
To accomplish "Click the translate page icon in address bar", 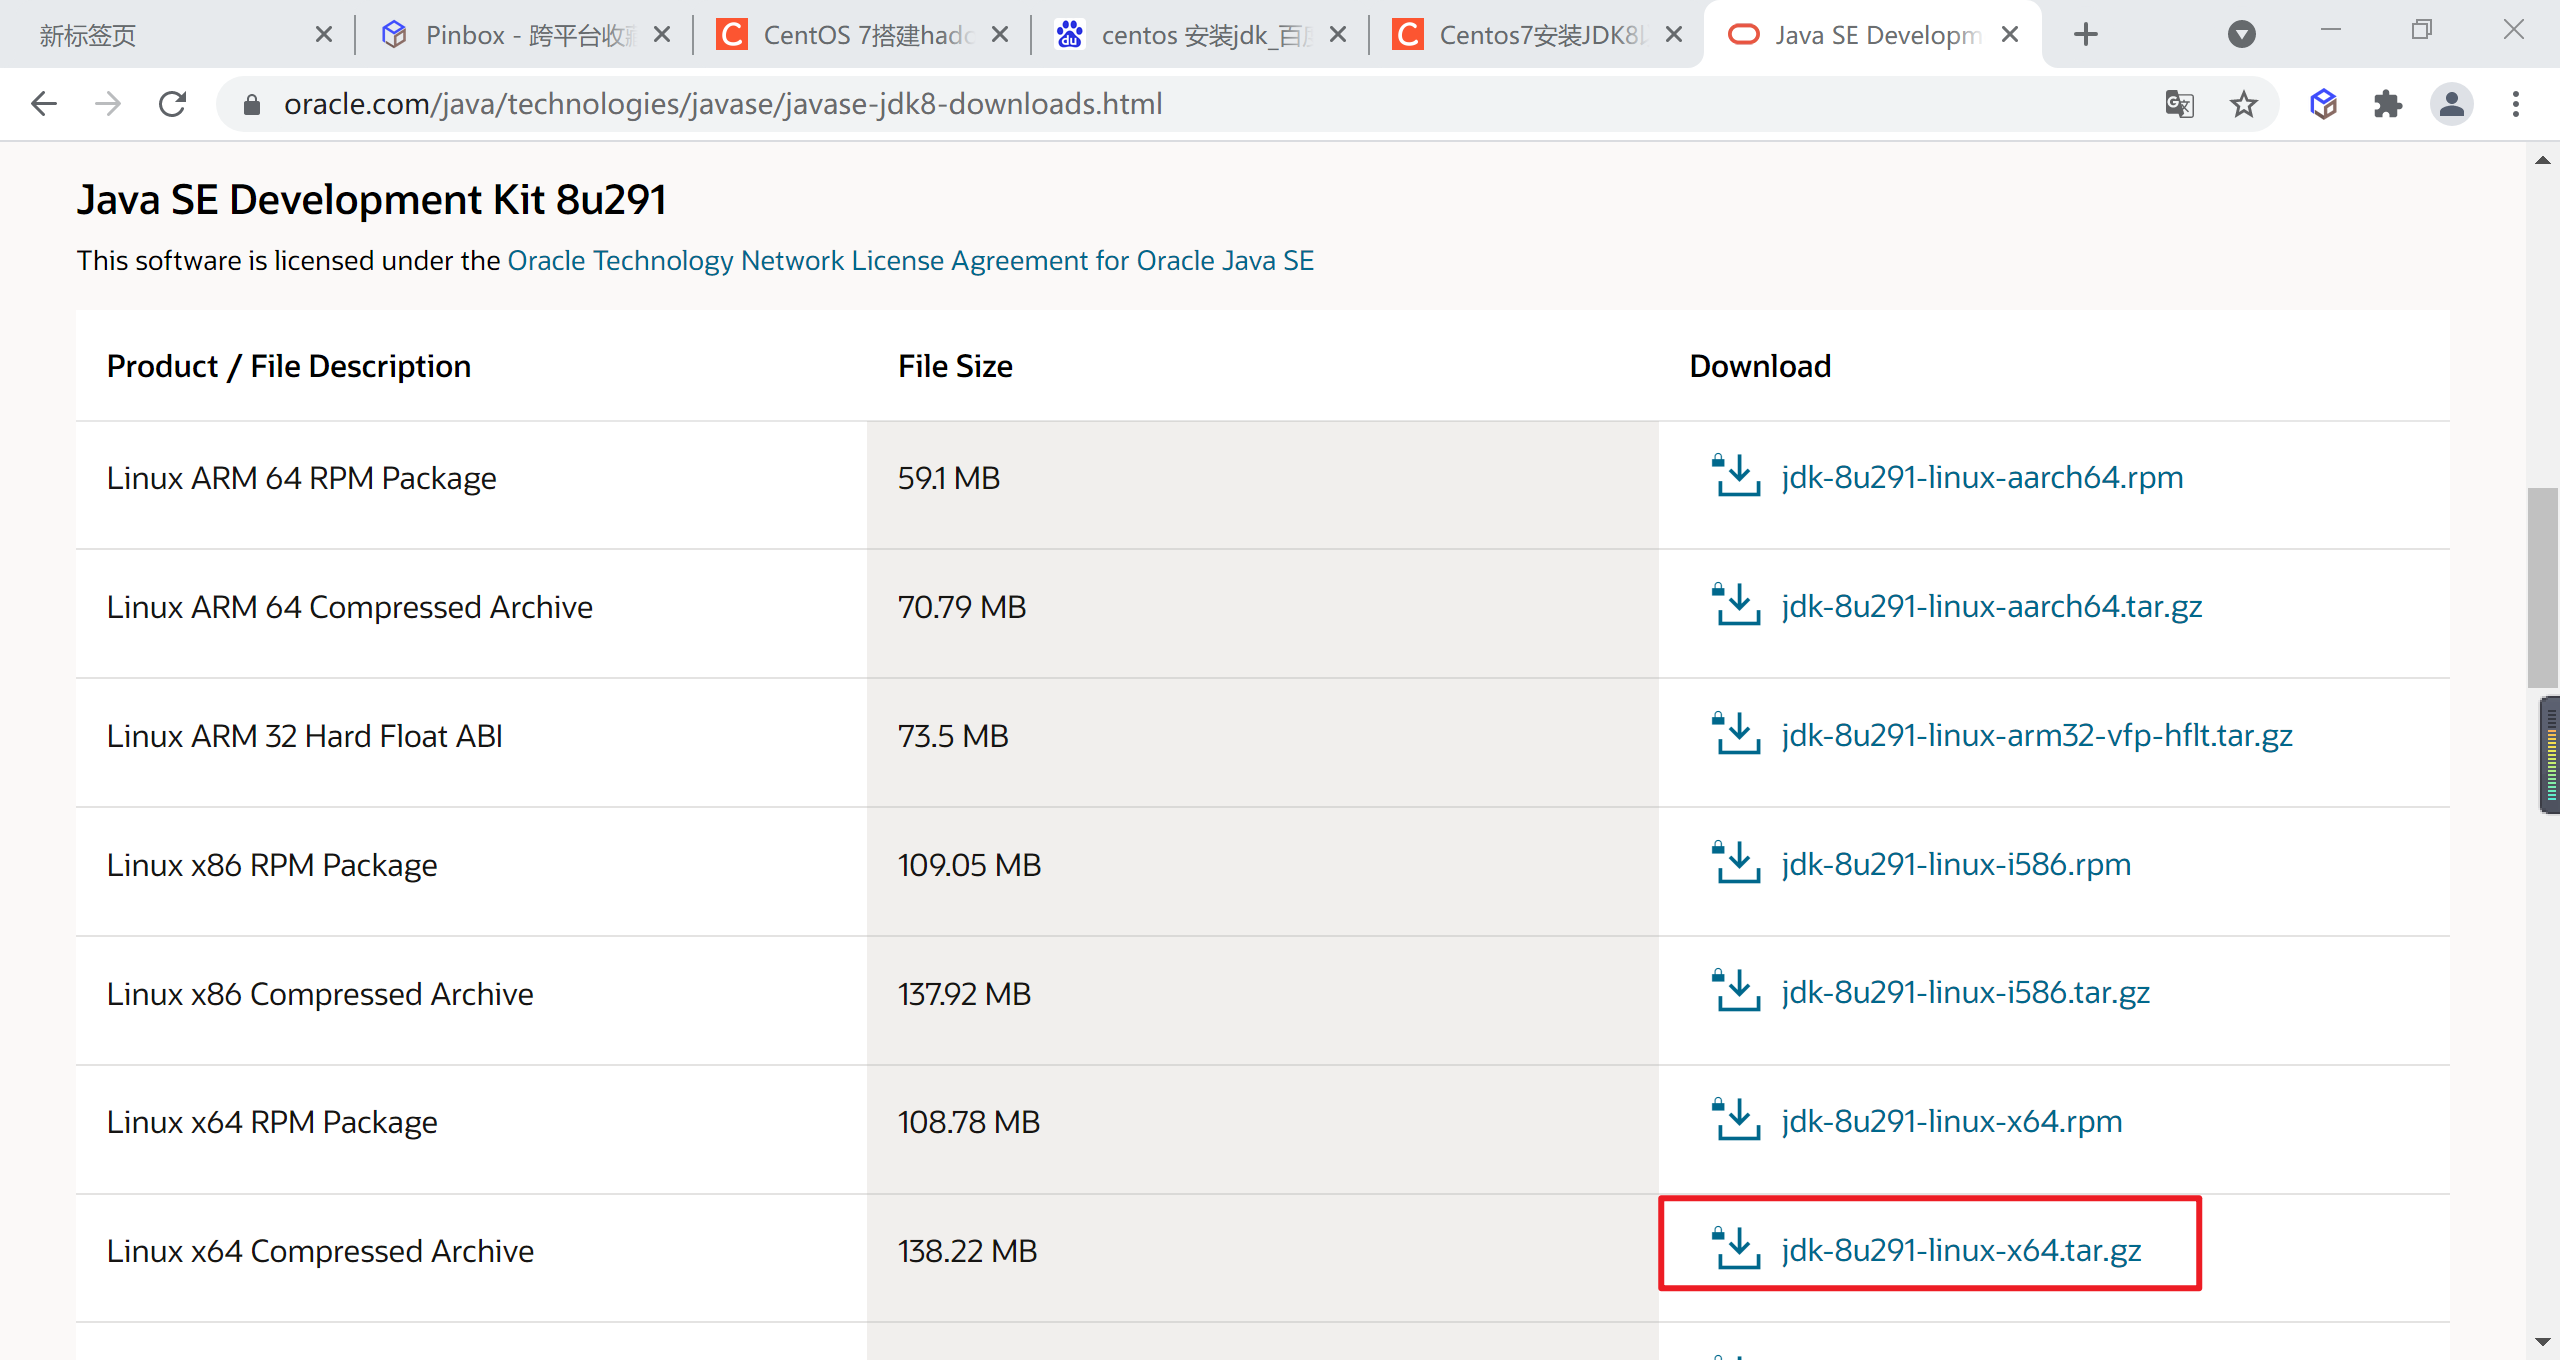I will tap(2179, 104).
